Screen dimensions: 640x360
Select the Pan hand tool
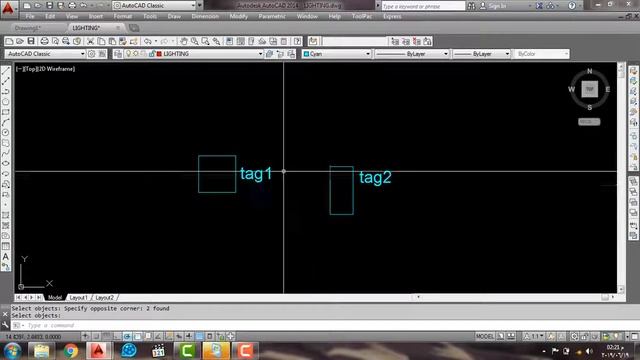pyautogui.click(x=184, y=41)
